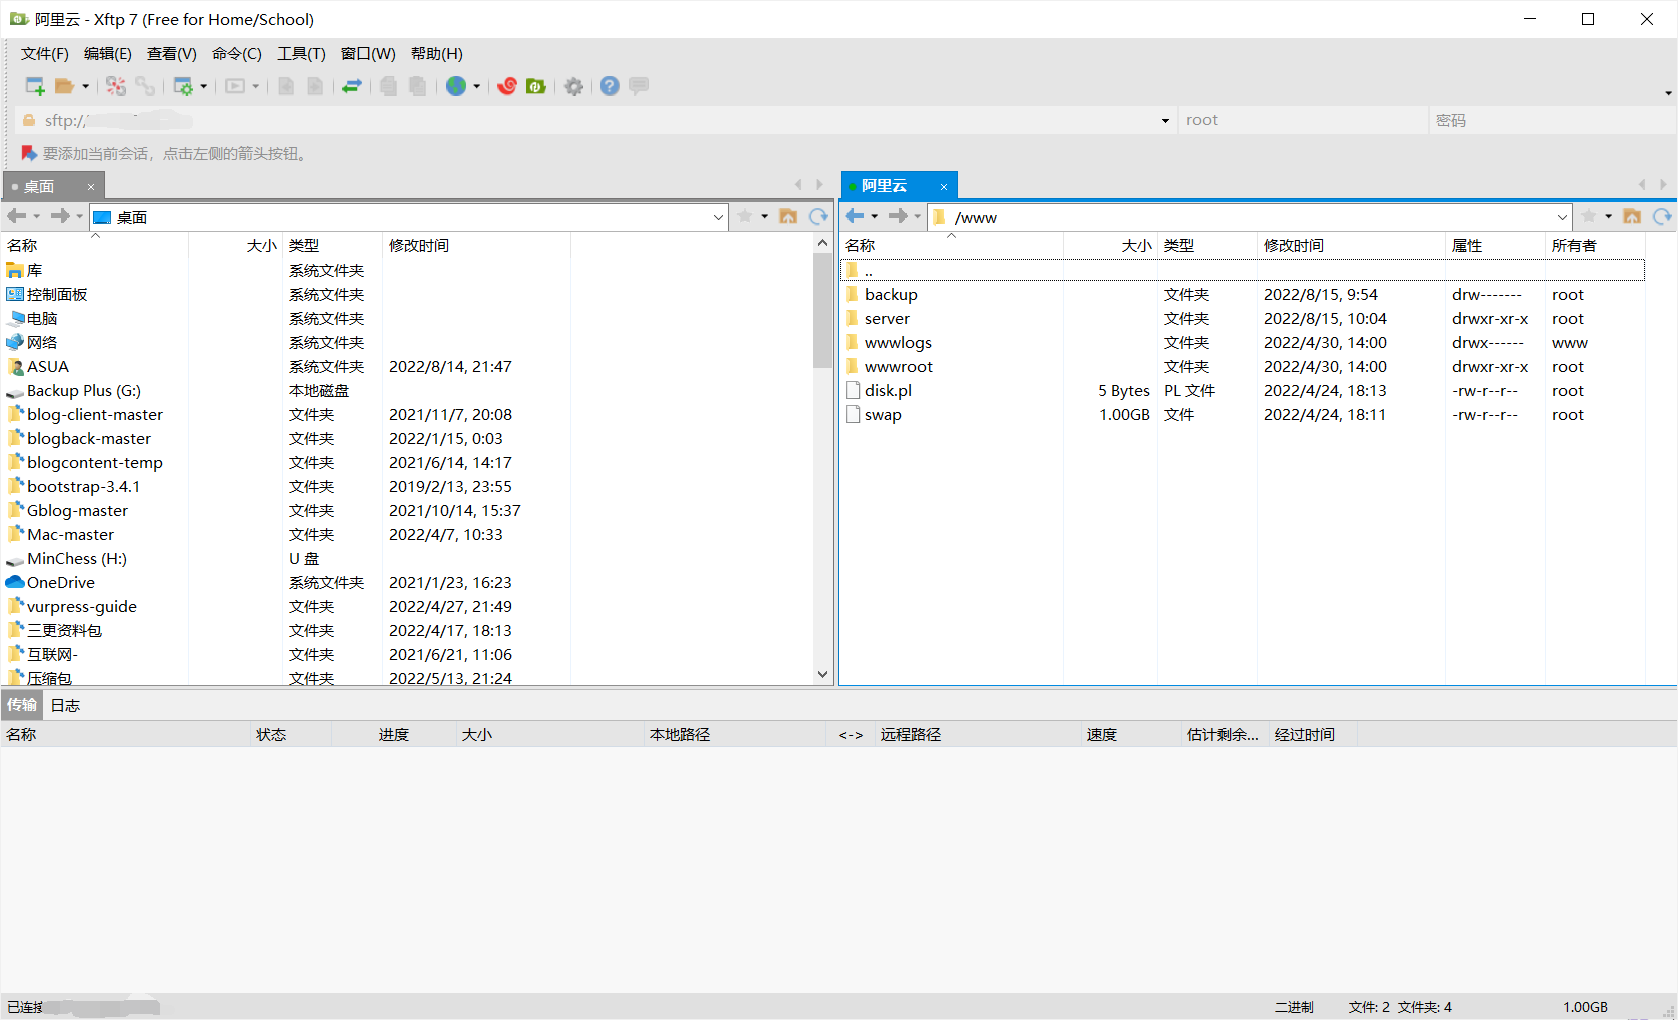Open the 工具(T) menu
The height and width of the screenshot is (1020, 1678).
[301, 54]
